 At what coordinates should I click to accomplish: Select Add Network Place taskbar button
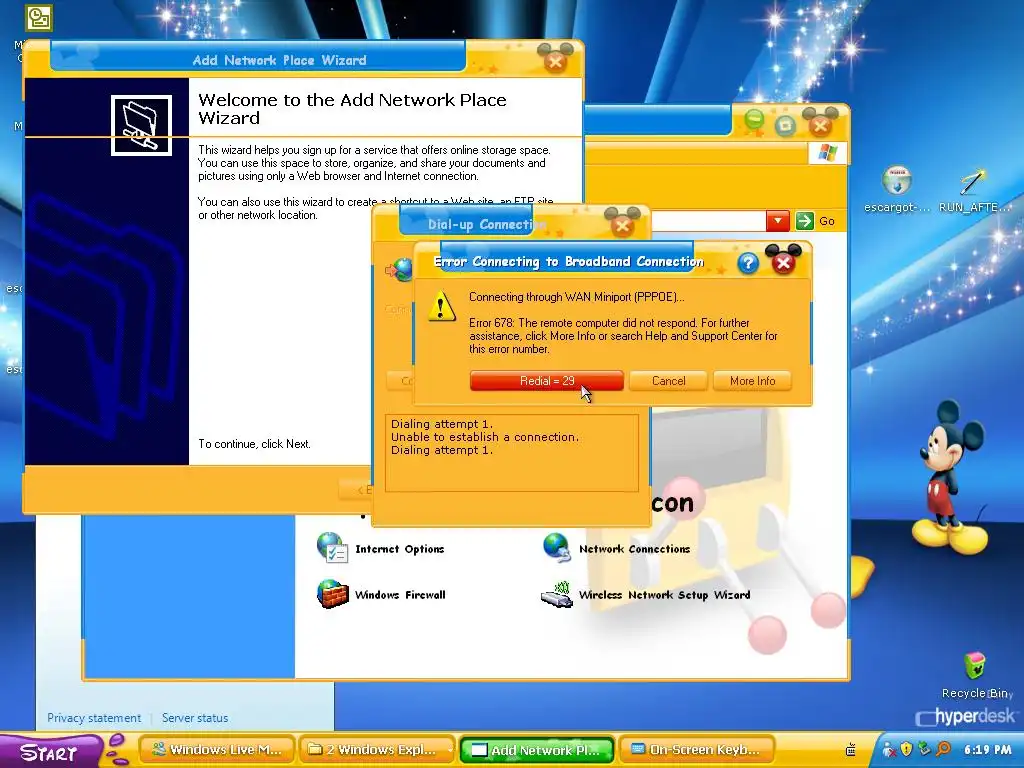click(537, 750)
